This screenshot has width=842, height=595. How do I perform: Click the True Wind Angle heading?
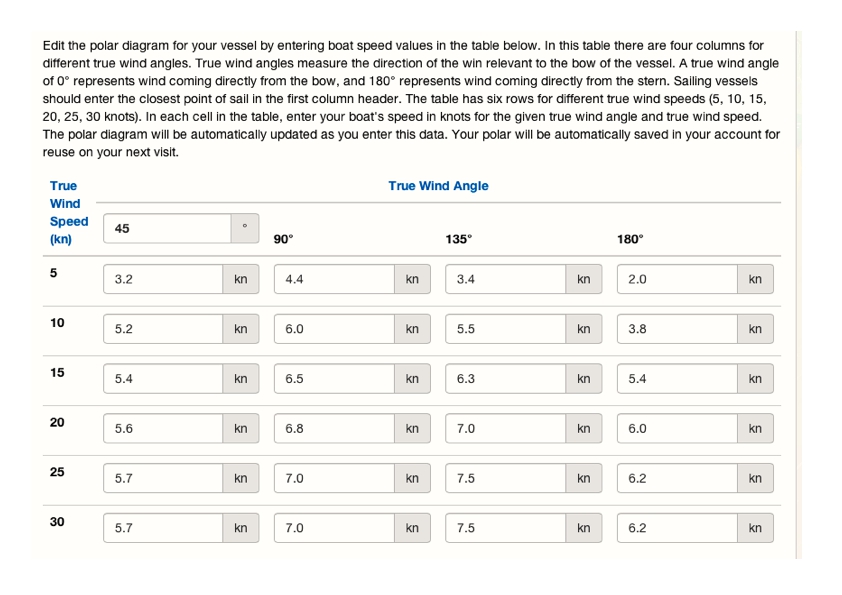click(438, 186)
